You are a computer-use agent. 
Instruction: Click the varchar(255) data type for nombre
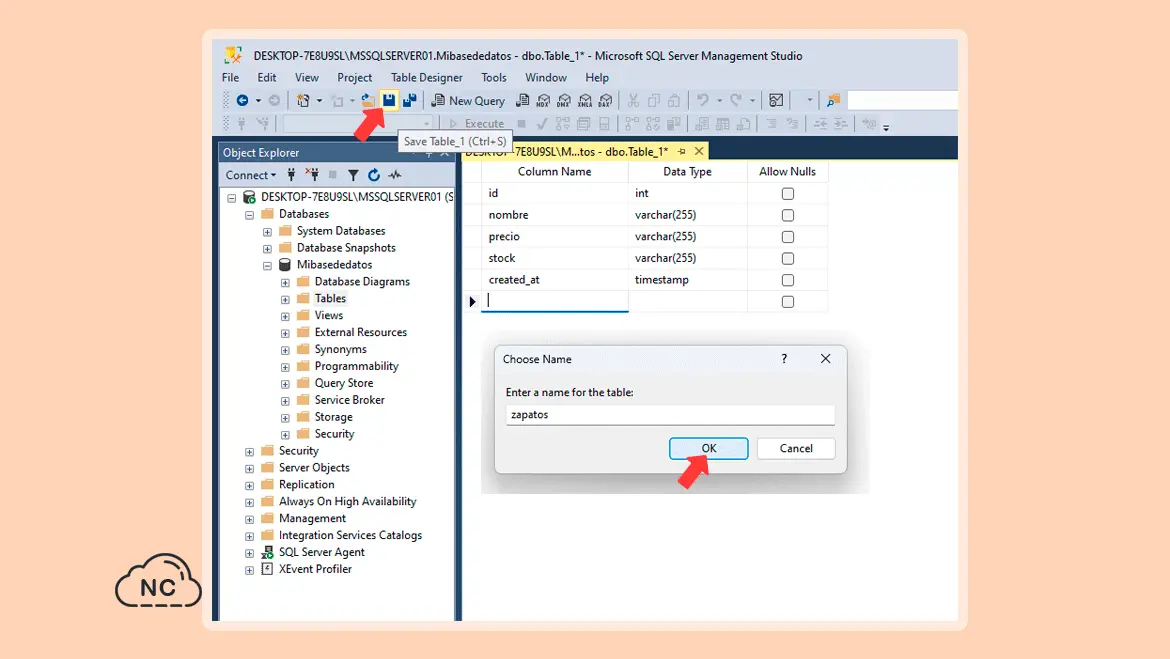[x=666, y=215]
